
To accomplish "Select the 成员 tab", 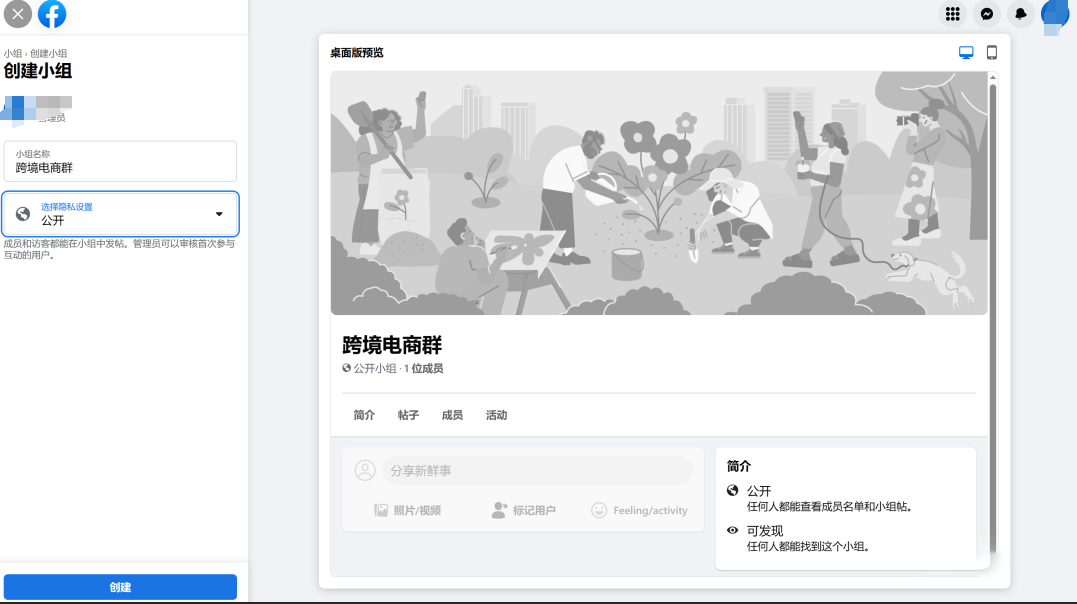I will click(452, 415).
